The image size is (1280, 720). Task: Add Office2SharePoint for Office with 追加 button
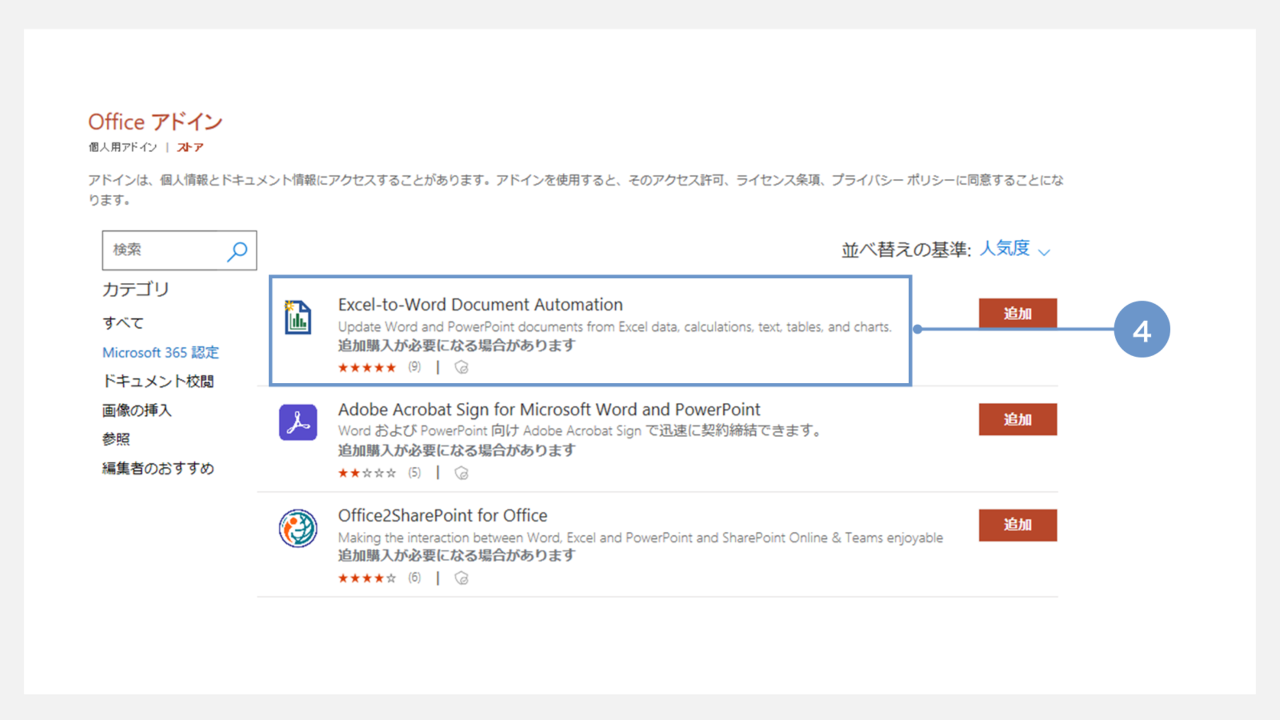[1018, 524]
